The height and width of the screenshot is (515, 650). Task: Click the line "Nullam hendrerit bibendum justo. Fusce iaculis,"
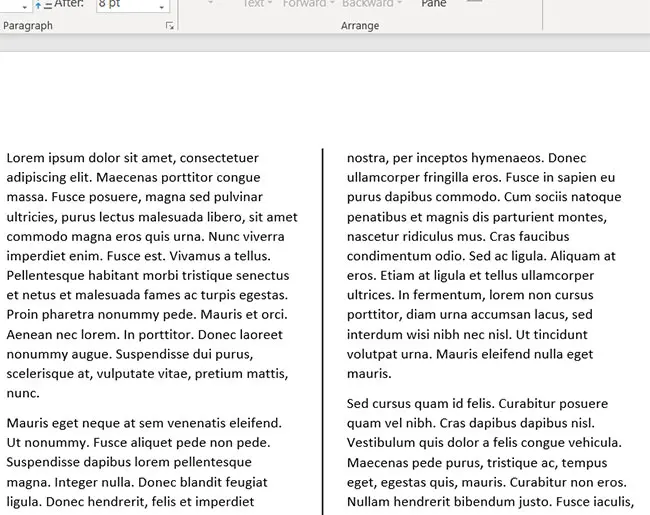pyautogui.click(x=490, y=502)
